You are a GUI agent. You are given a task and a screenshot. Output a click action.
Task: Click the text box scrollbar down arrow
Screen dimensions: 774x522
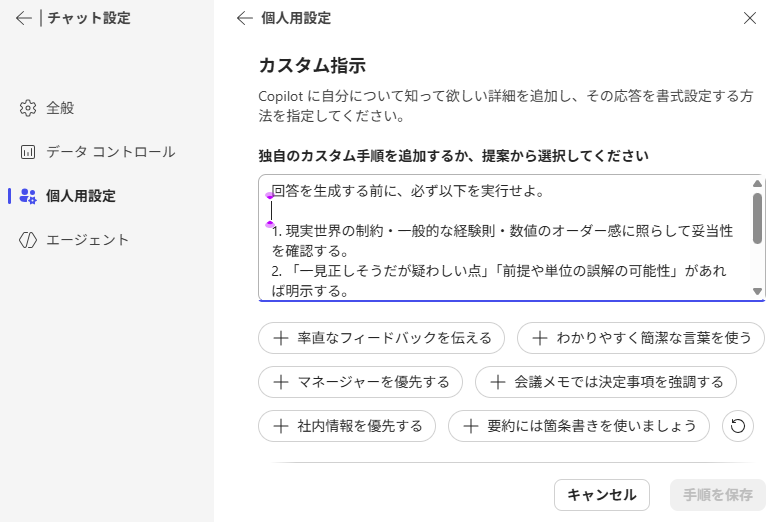pos(757,291)
